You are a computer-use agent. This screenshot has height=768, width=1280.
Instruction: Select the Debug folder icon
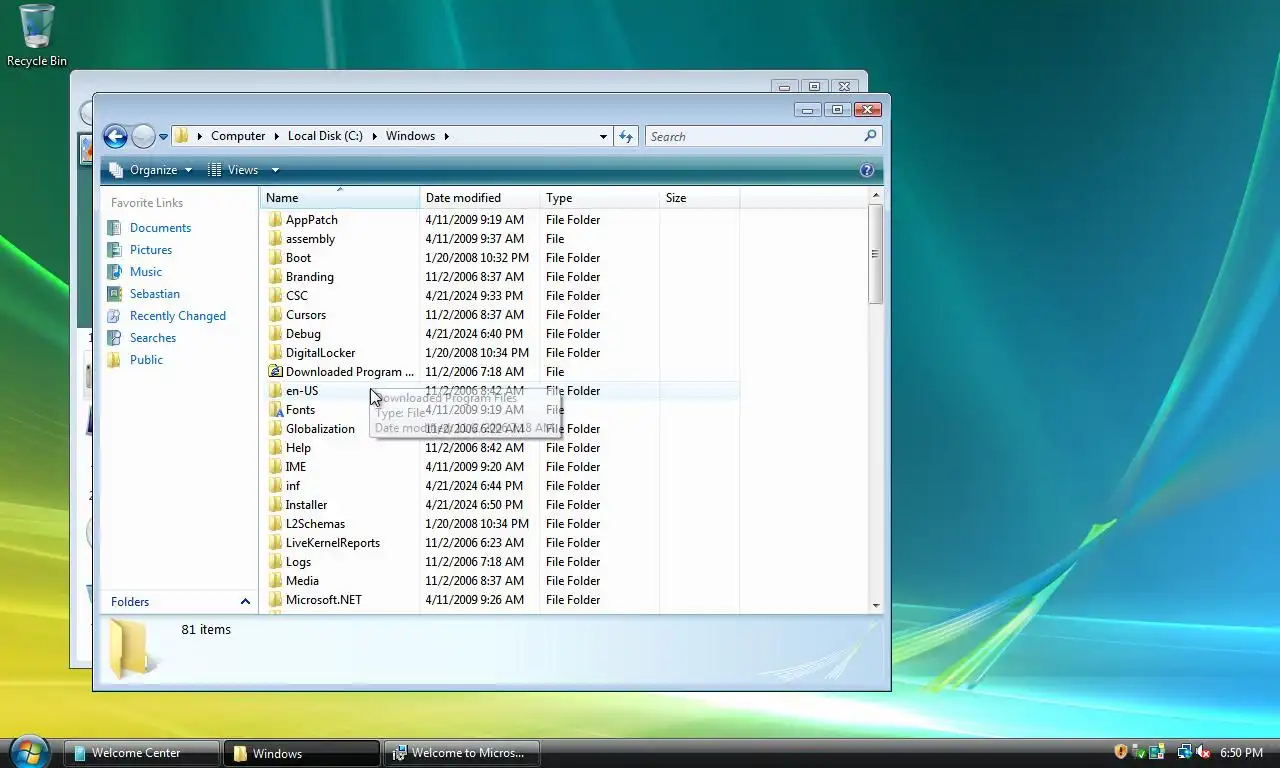pyautogui.click(x=276, y=334)
